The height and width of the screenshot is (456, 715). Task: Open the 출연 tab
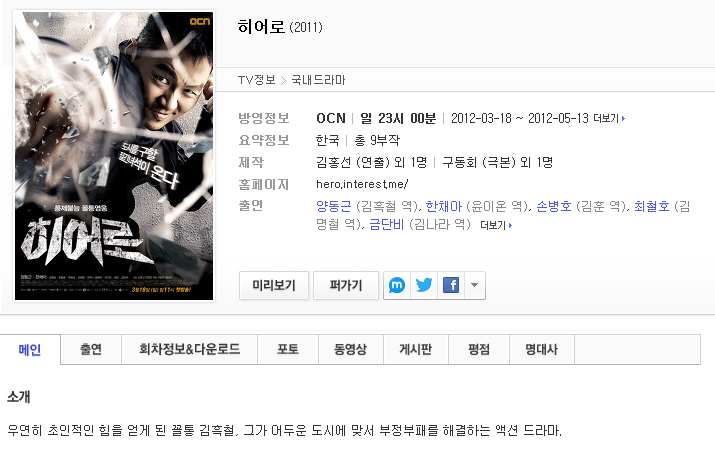91,349
